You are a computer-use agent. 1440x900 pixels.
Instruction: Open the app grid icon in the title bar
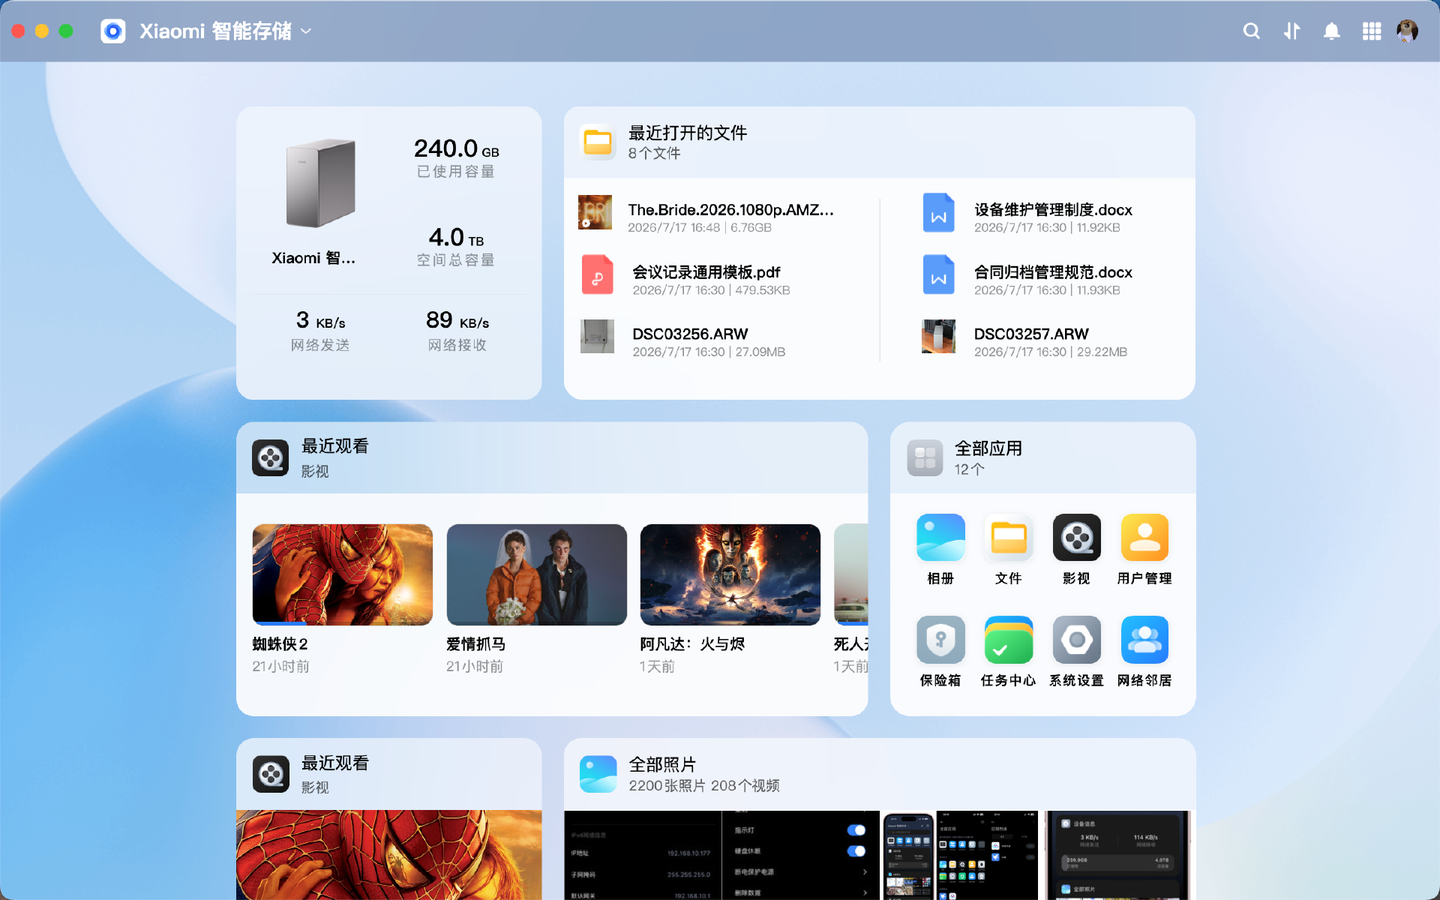(x=1372, y=31)
